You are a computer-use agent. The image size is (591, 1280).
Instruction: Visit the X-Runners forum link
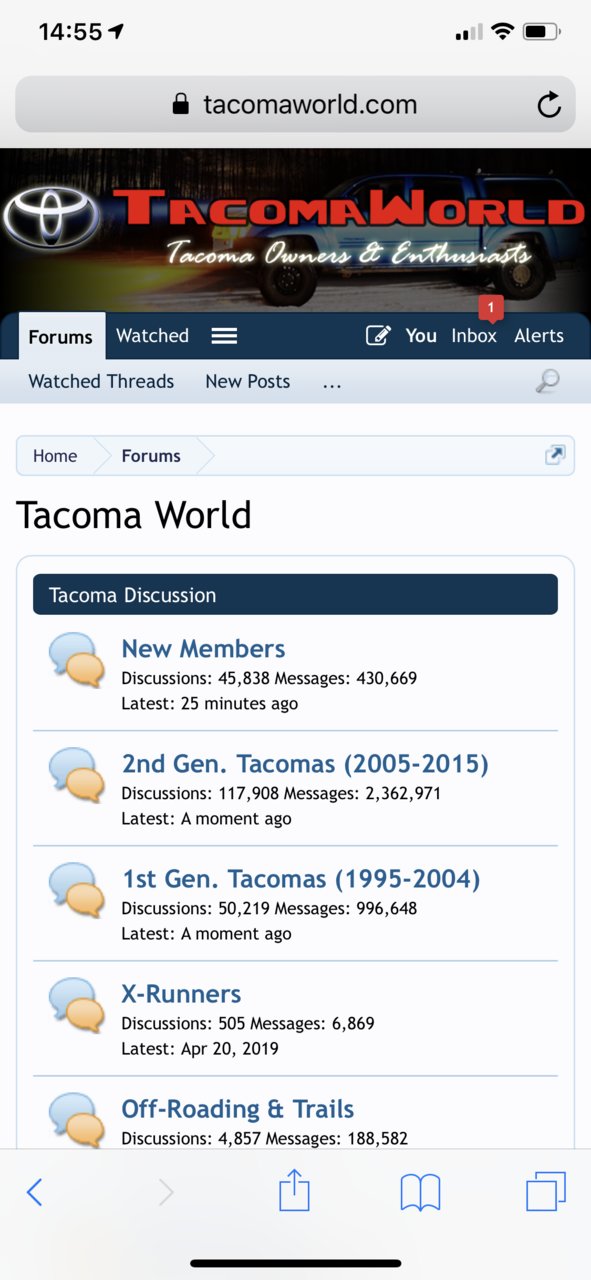[x=181, y=994]
